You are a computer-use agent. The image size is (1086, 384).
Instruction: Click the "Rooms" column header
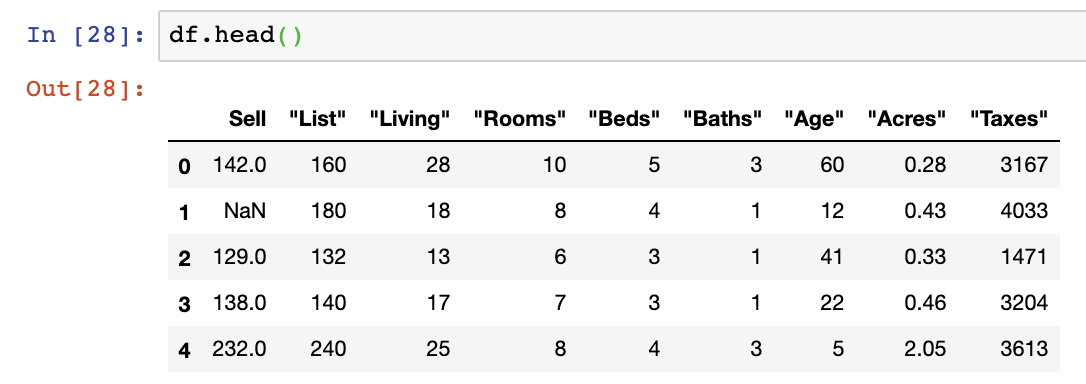click(520, 119)
